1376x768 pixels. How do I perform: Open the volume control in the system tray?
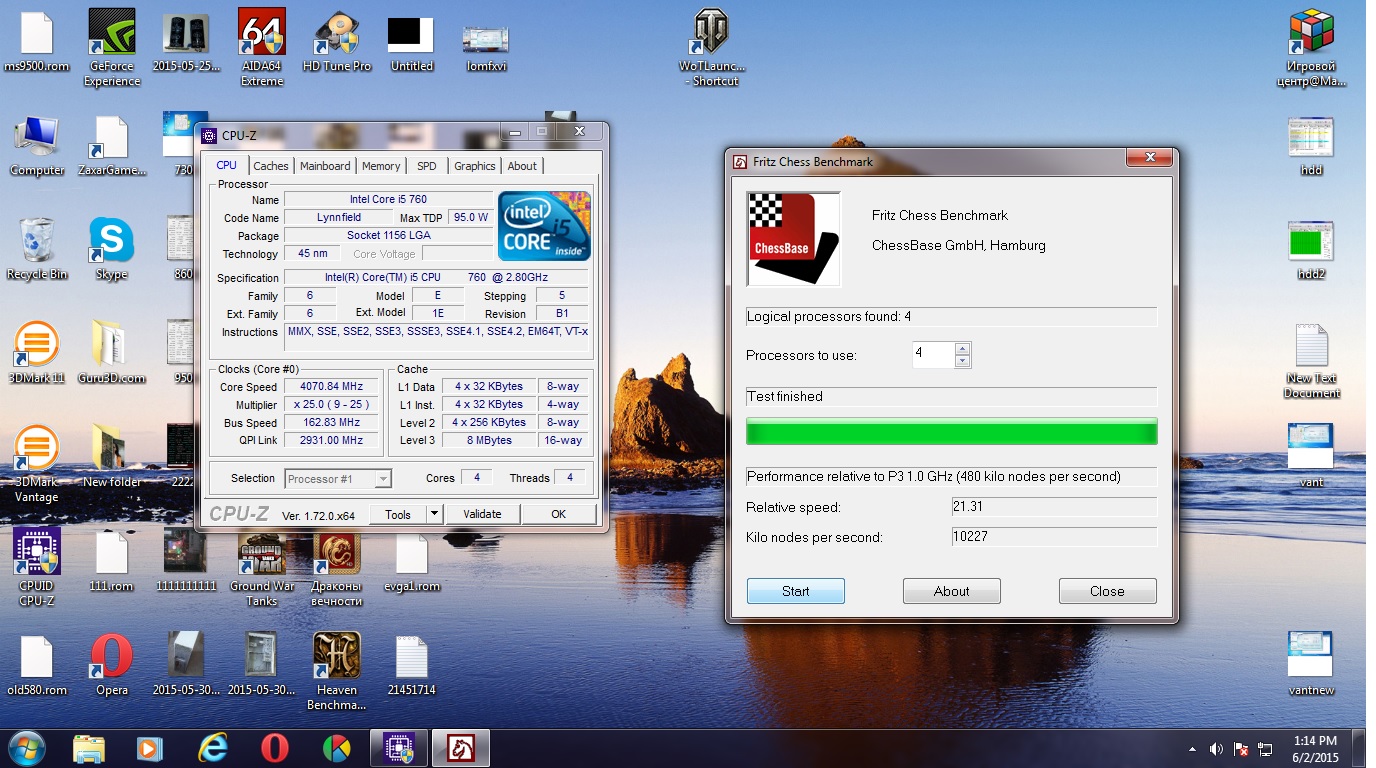1216,749
